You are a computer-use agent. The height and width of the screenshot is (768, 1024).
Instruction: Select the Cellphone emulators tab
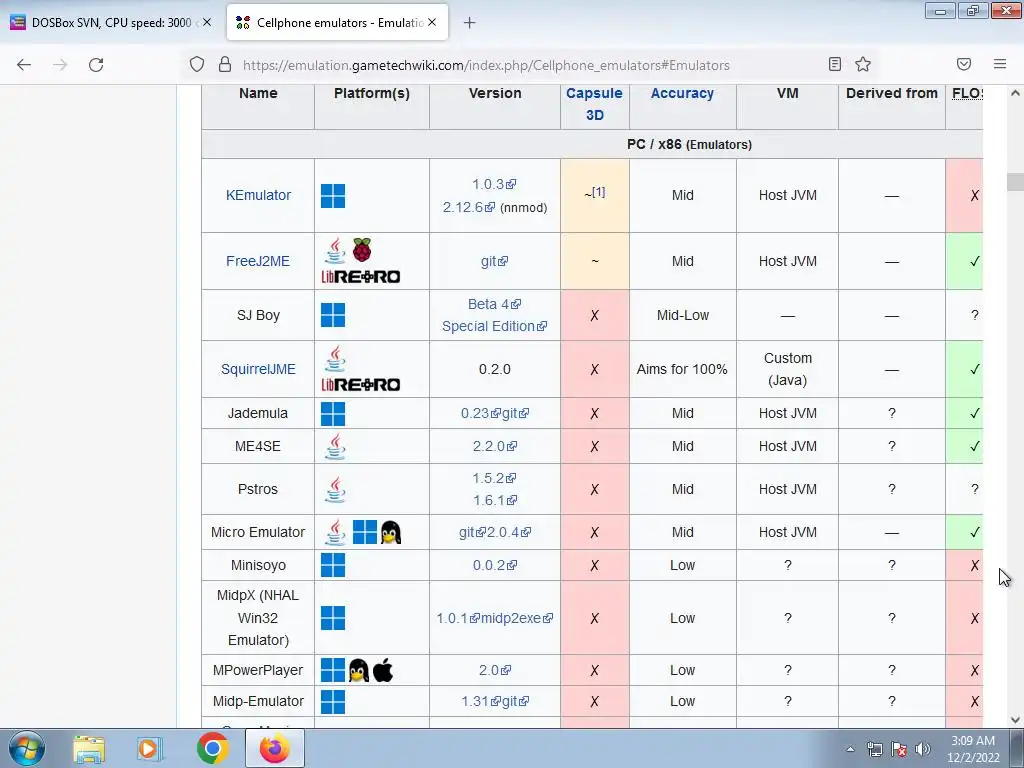pyautogui.click(x=338, y=22)
